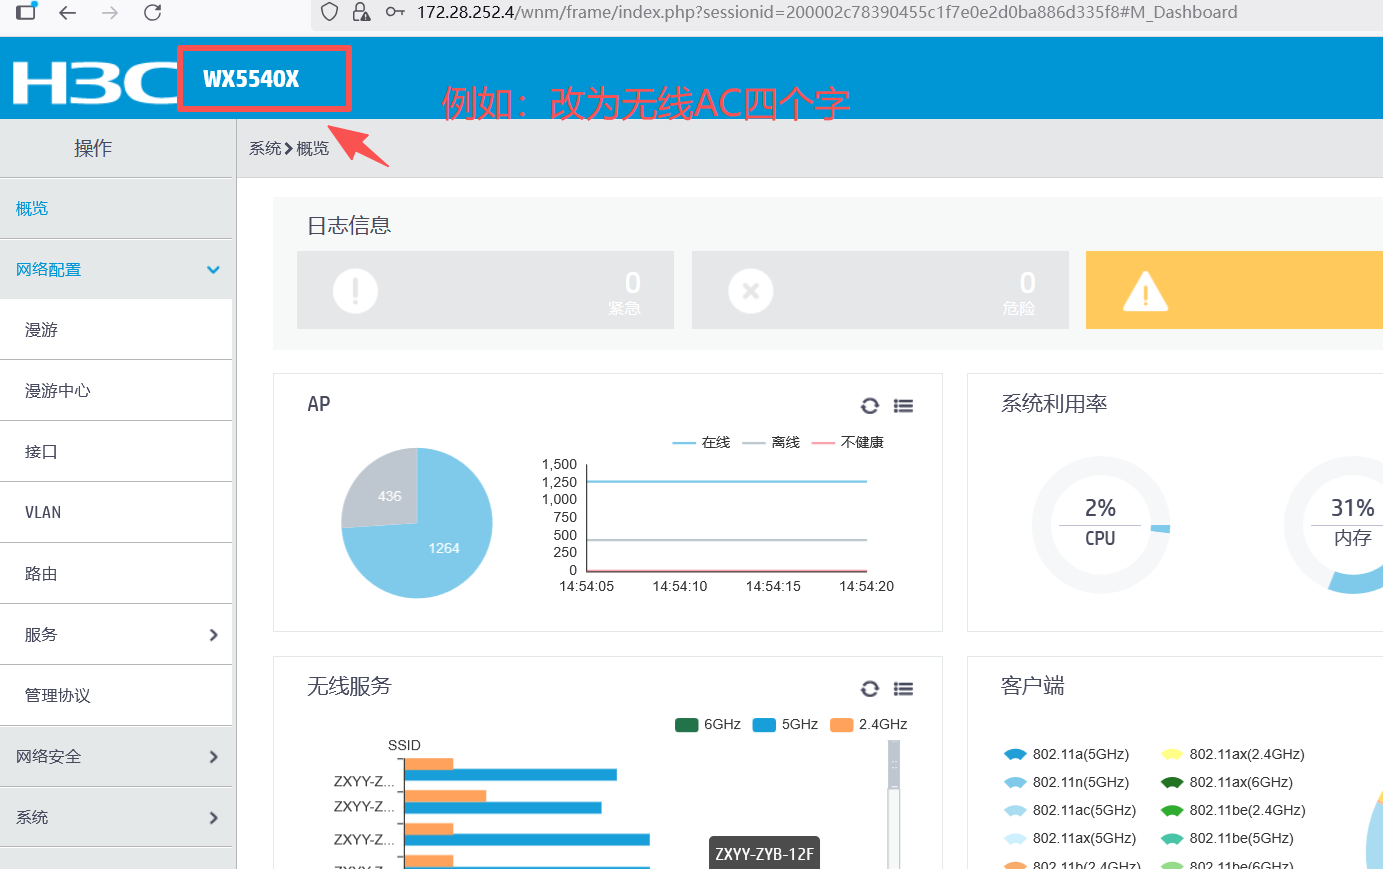Click the 操作 sidebar header
Image resolution: width=1383 pixels, height=869 pixels.
(x=93, y=148)
